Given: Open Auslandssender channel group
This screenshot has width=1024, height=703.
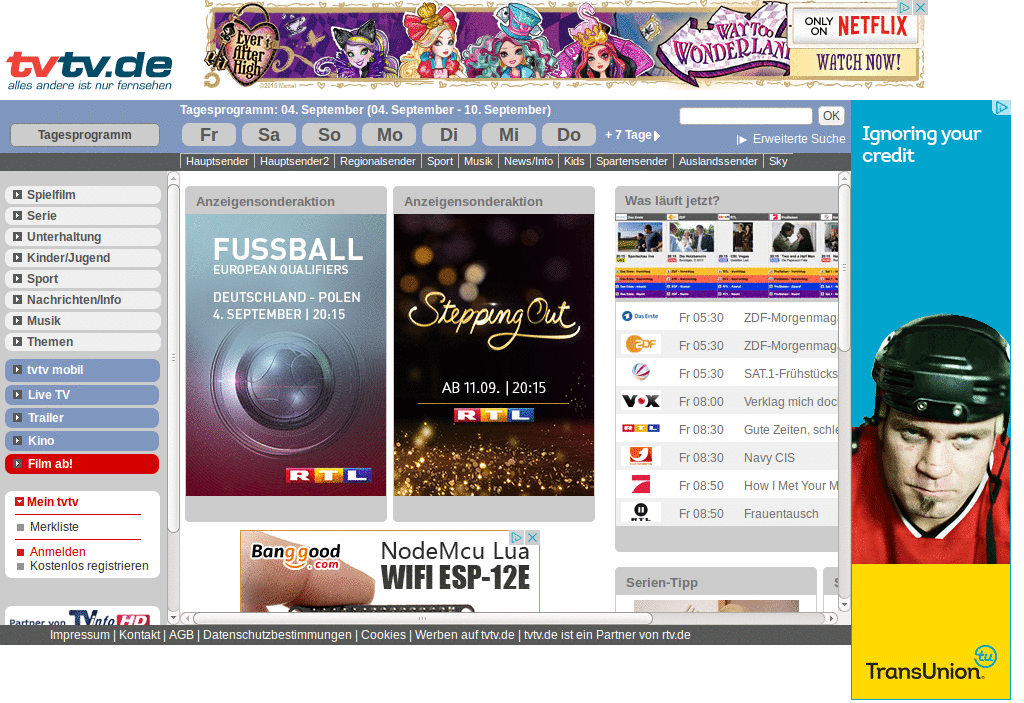Looking at the screenshot, I should pos(718,161).
